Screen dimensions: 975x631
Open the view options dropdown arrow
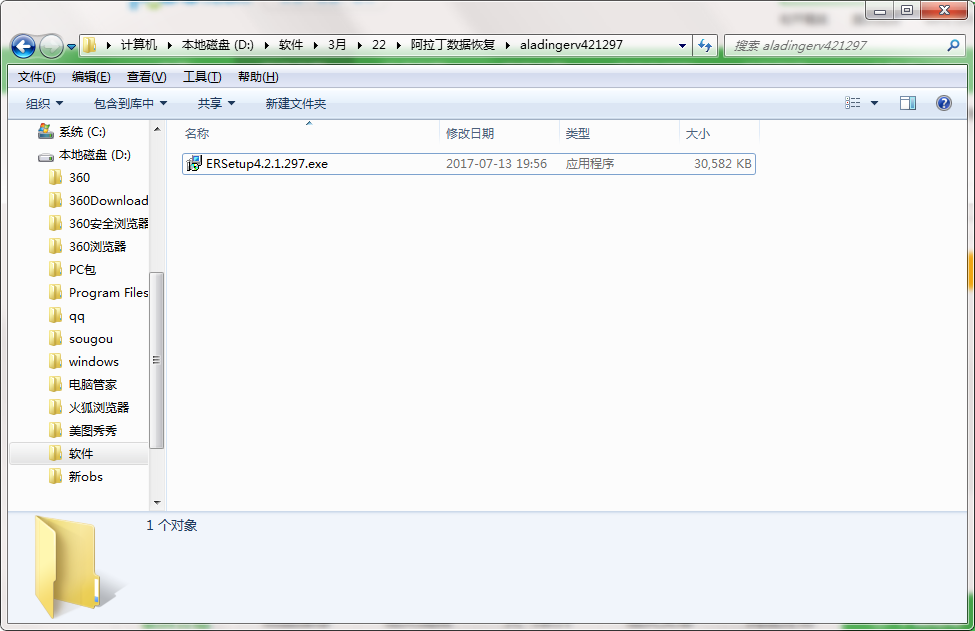tap(874, 103)
